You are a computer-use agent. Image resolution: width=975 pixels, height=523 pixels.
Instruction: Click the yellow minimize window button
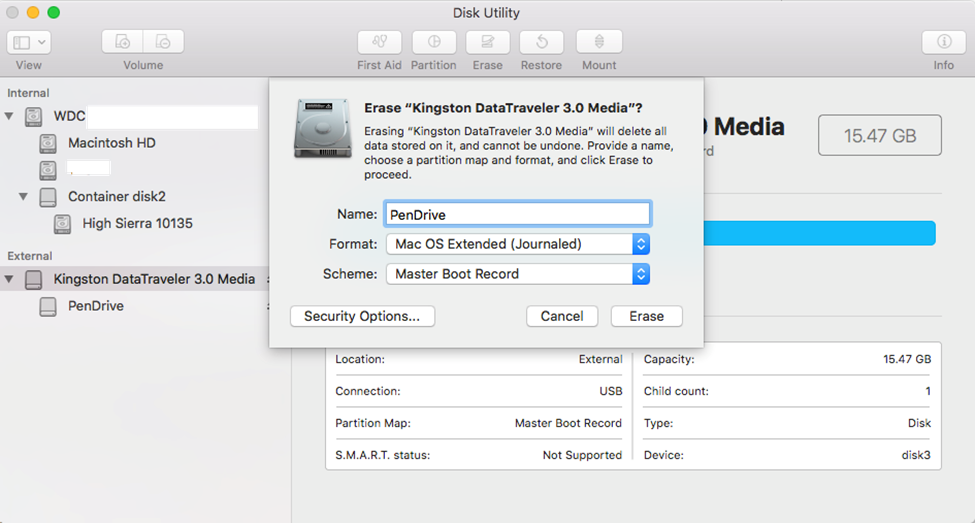[x=33, y=12]
